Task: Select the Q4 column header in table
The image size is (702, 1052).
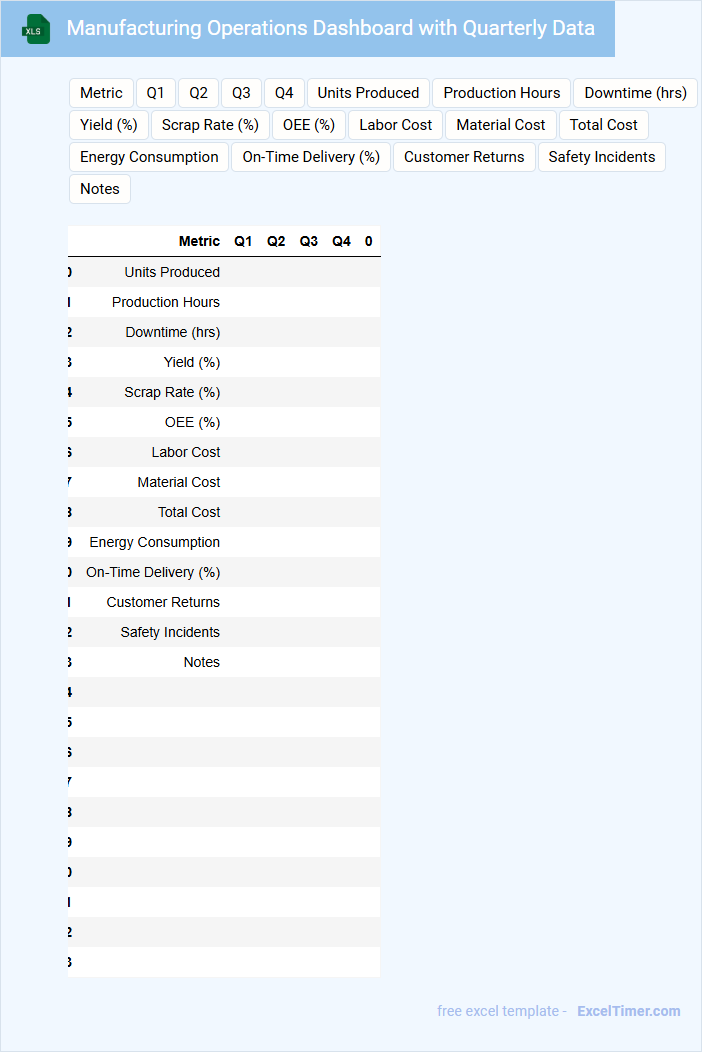Action: [x=341, y=241]
